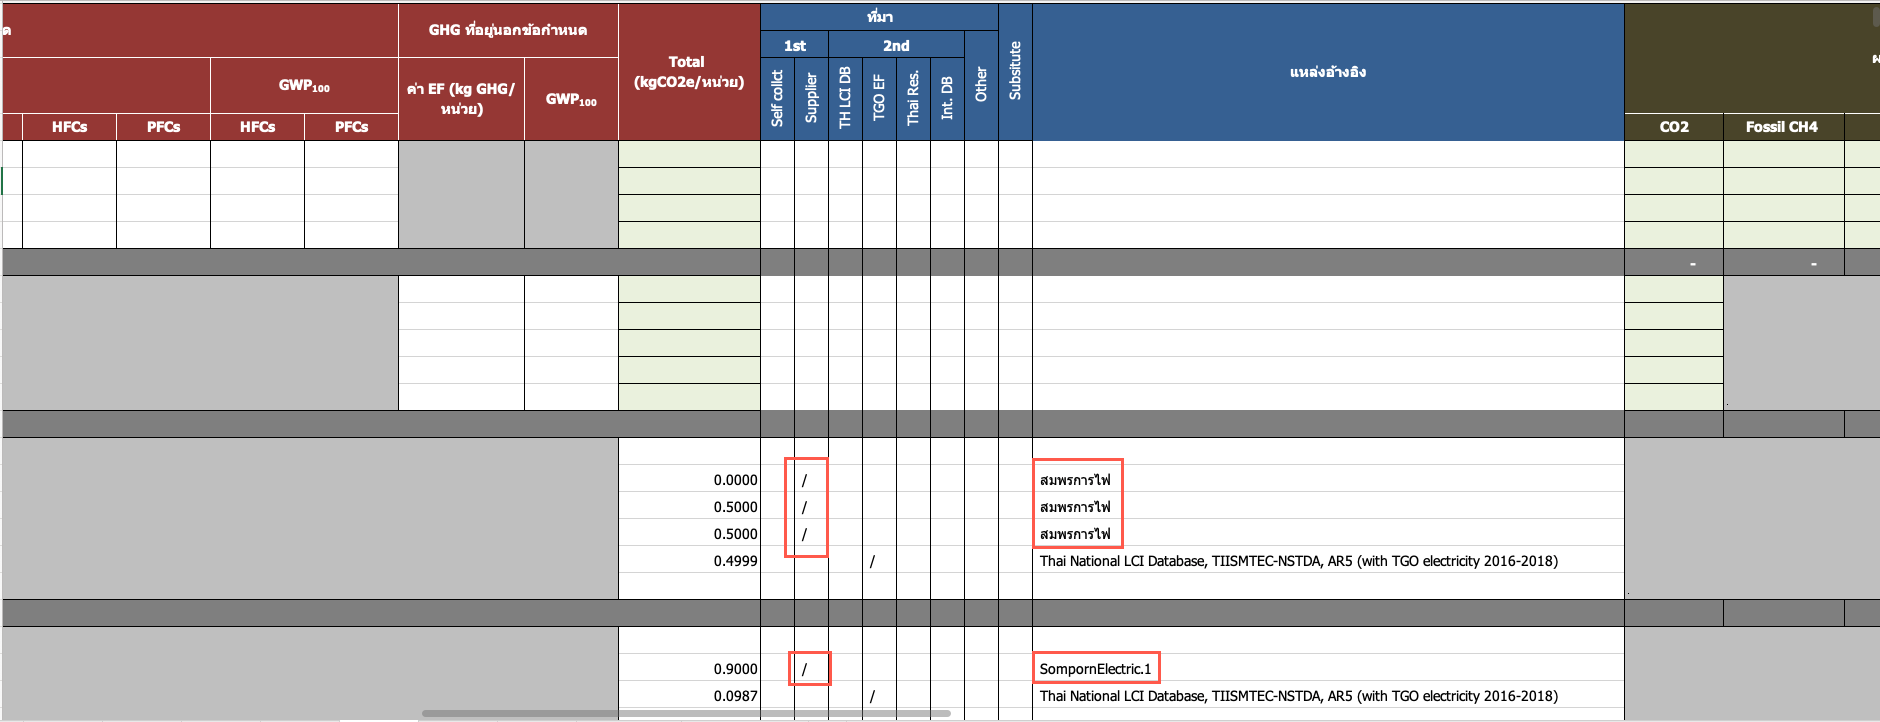The image size is (1880, 722).
Task: Click the Fossil CH4 column header
Action: (x=1782, y=127)
